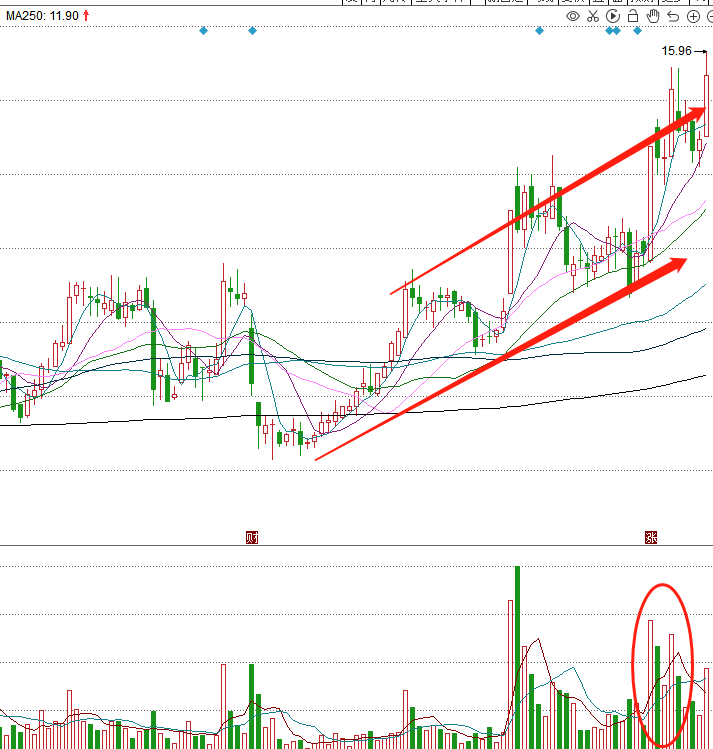Screen dimensions: 713x749
Task: Open the red 涨 marker below chart
Action: click(651, 538)
